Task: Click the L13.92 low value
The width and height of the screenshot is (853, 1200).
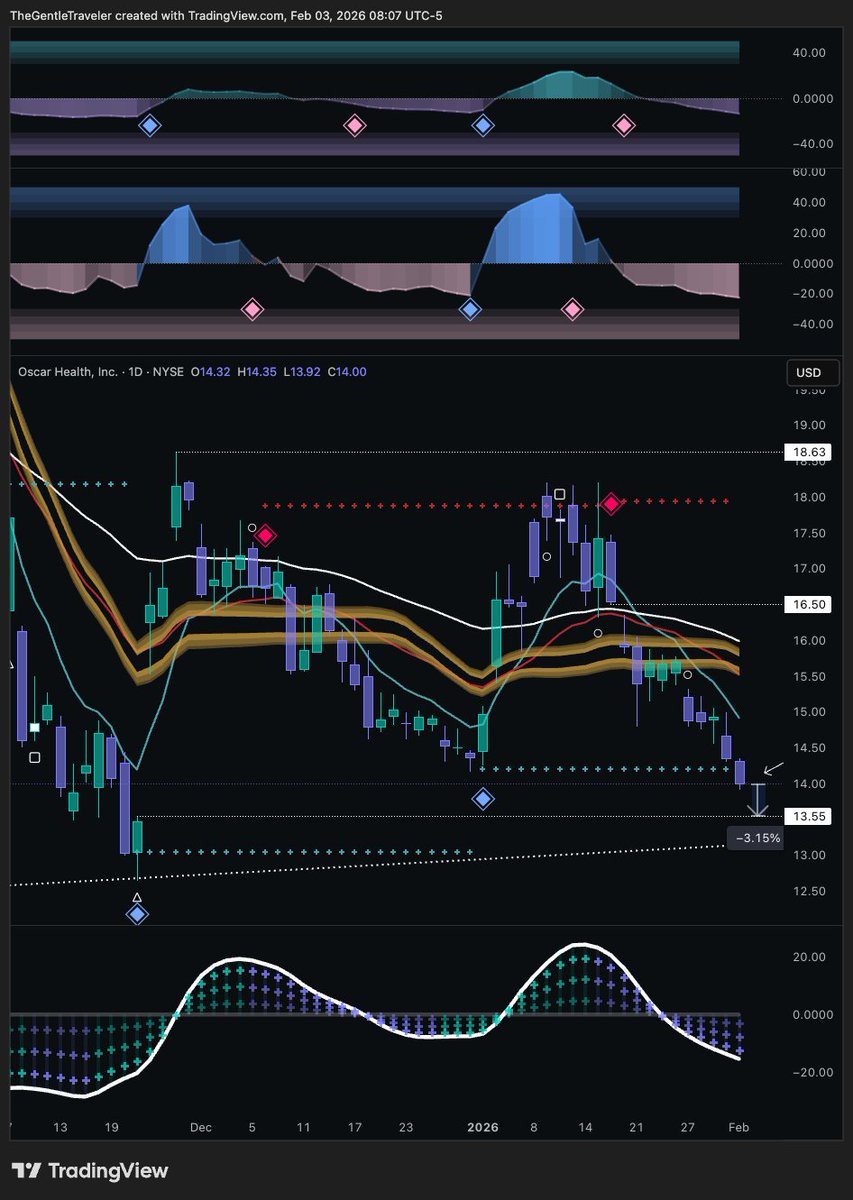Action: [301, 372]
